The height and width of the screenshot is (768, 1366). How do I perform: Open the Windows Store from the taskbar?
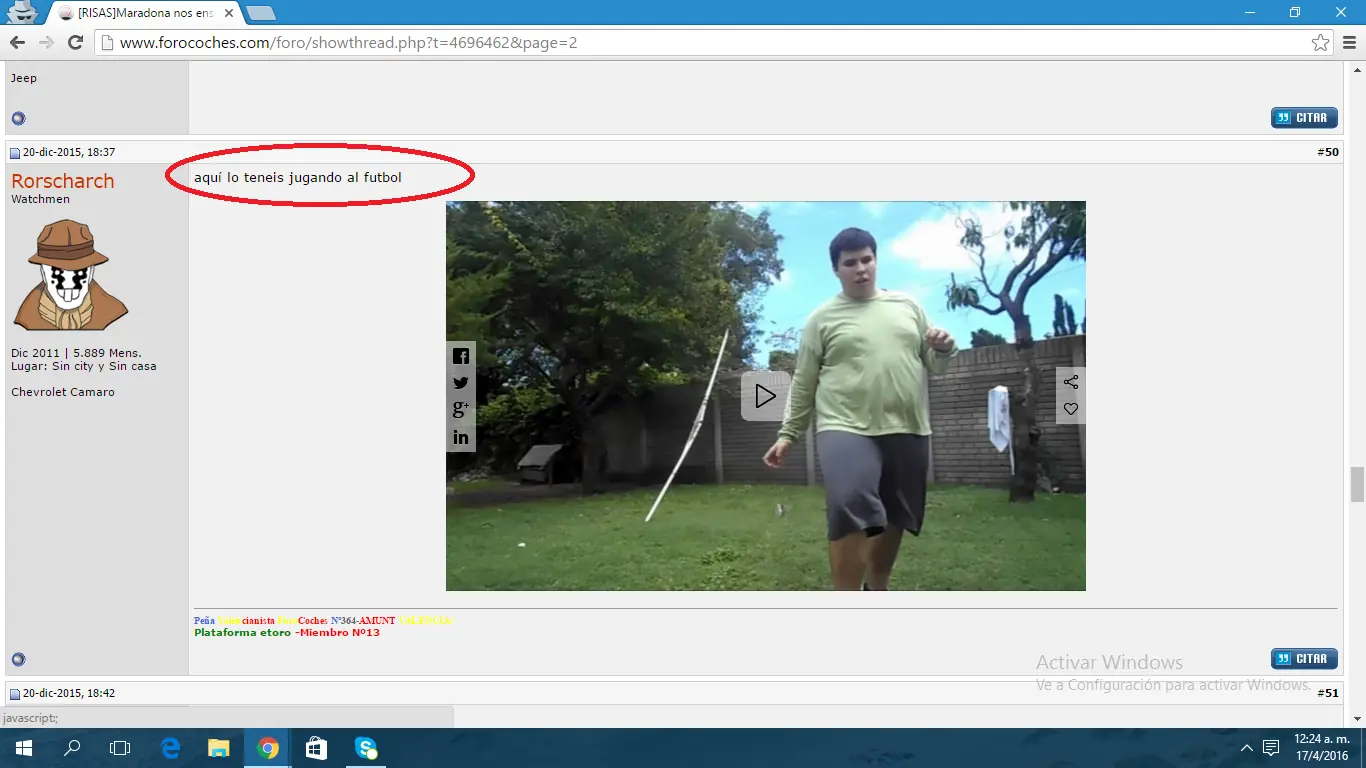[316, 748]
